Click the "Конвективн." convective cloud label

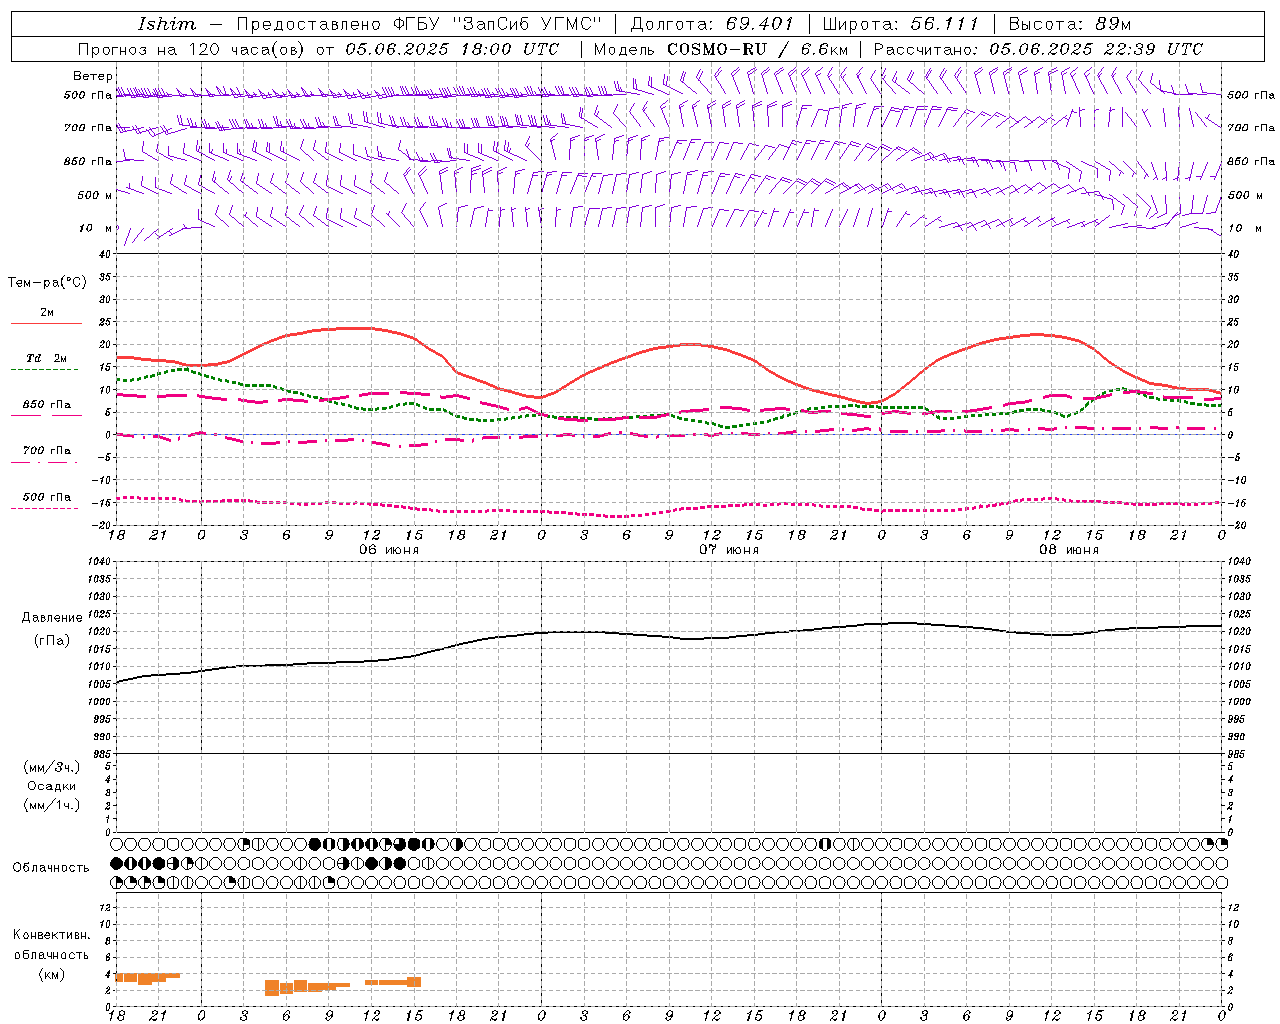coord(52,935)
